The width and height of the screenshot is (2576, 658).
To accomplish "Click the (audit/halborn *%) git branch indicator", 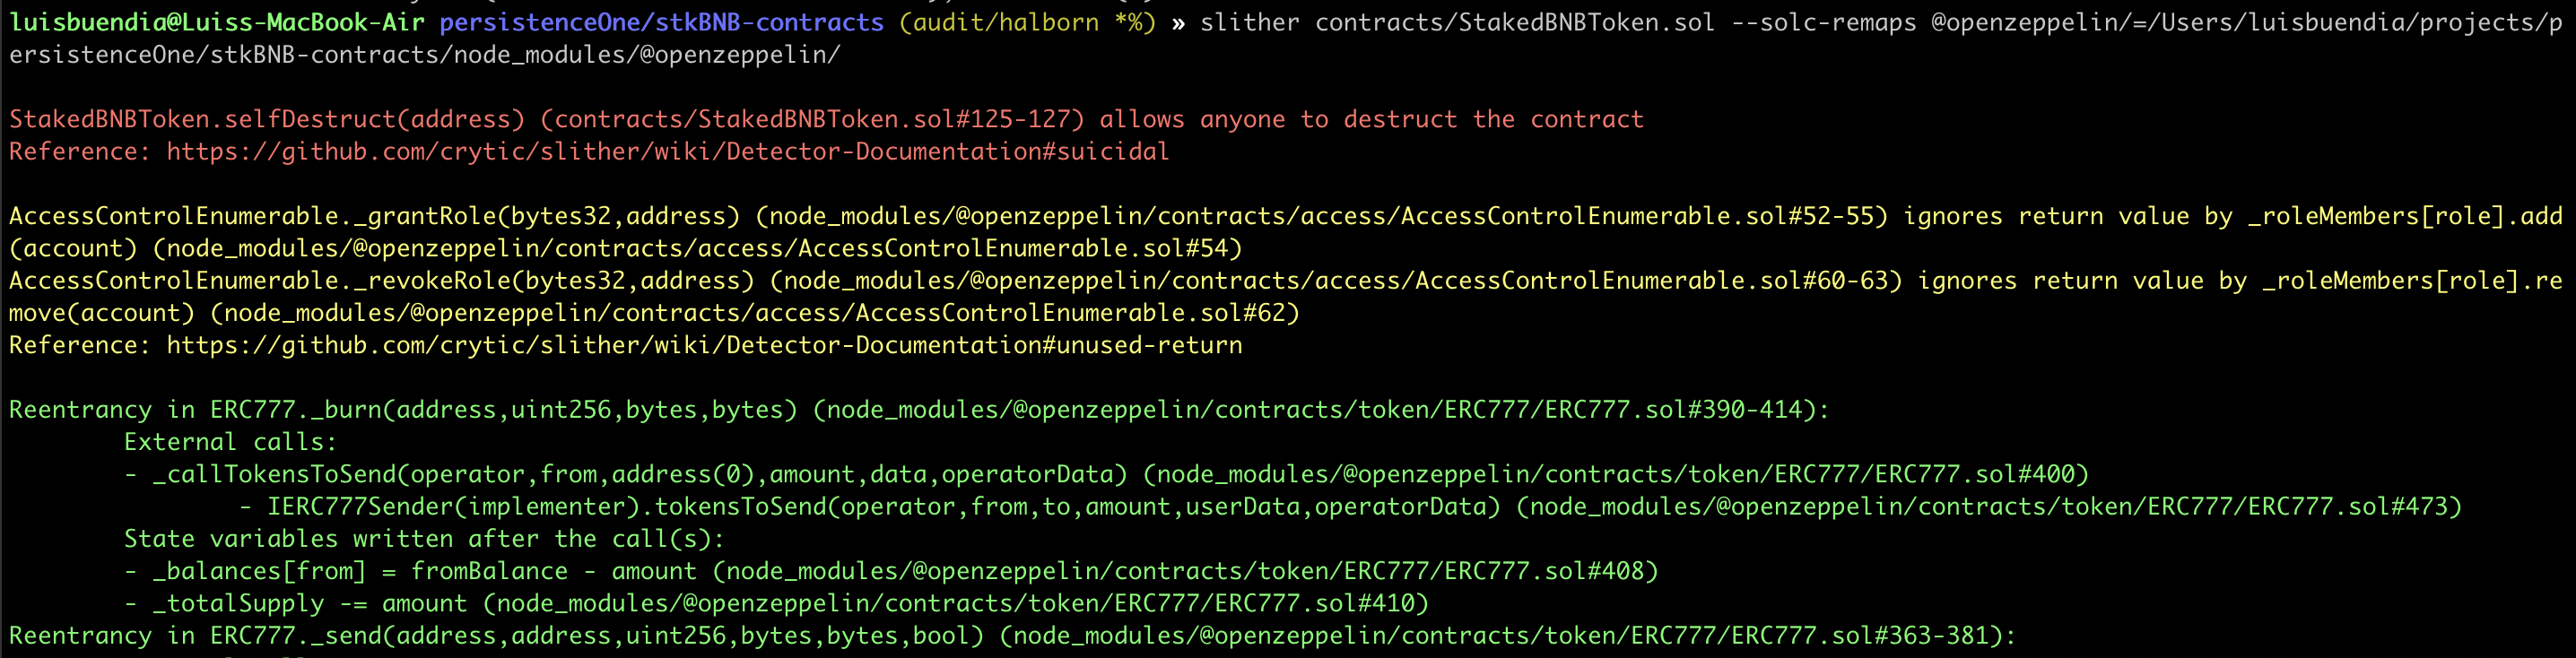I will pyautogui.click(x=1027, y=22).
